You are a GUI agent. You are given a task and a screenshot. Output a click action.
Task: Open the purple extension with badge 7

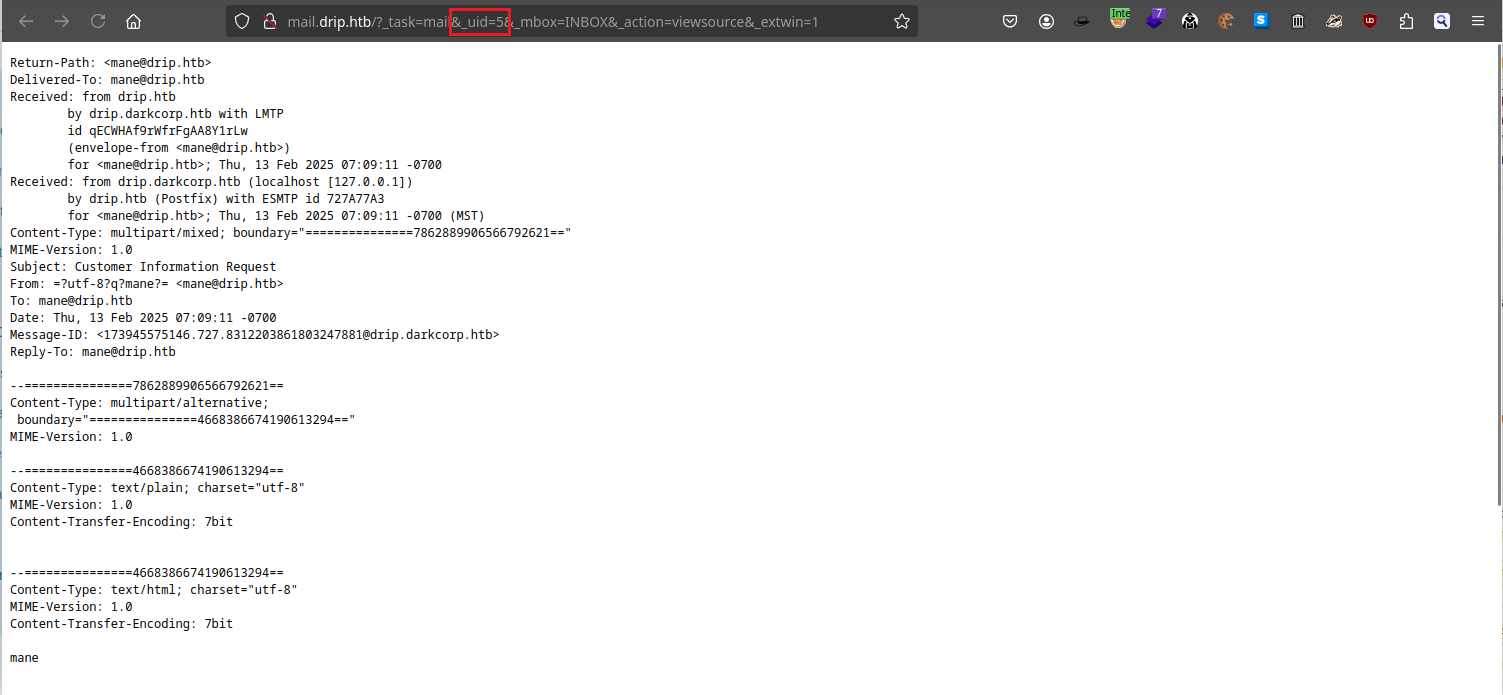coord(1155,20)
